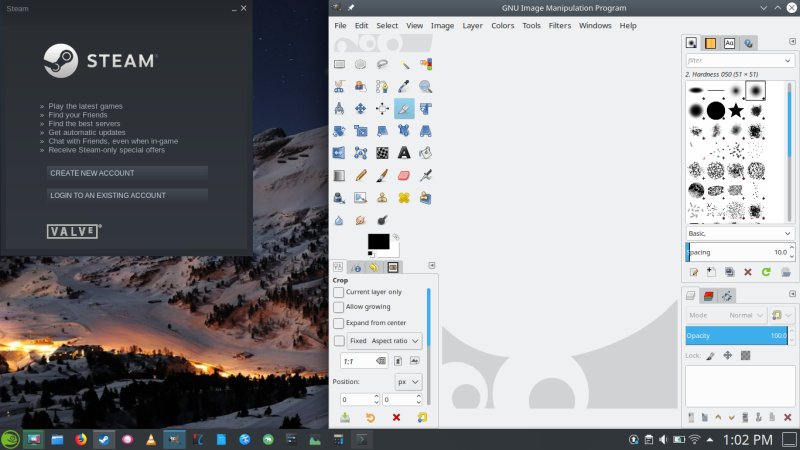Enable Current layer only checkbox
The width and height of the screenshot is (800, 450).
tap(339, 292)
